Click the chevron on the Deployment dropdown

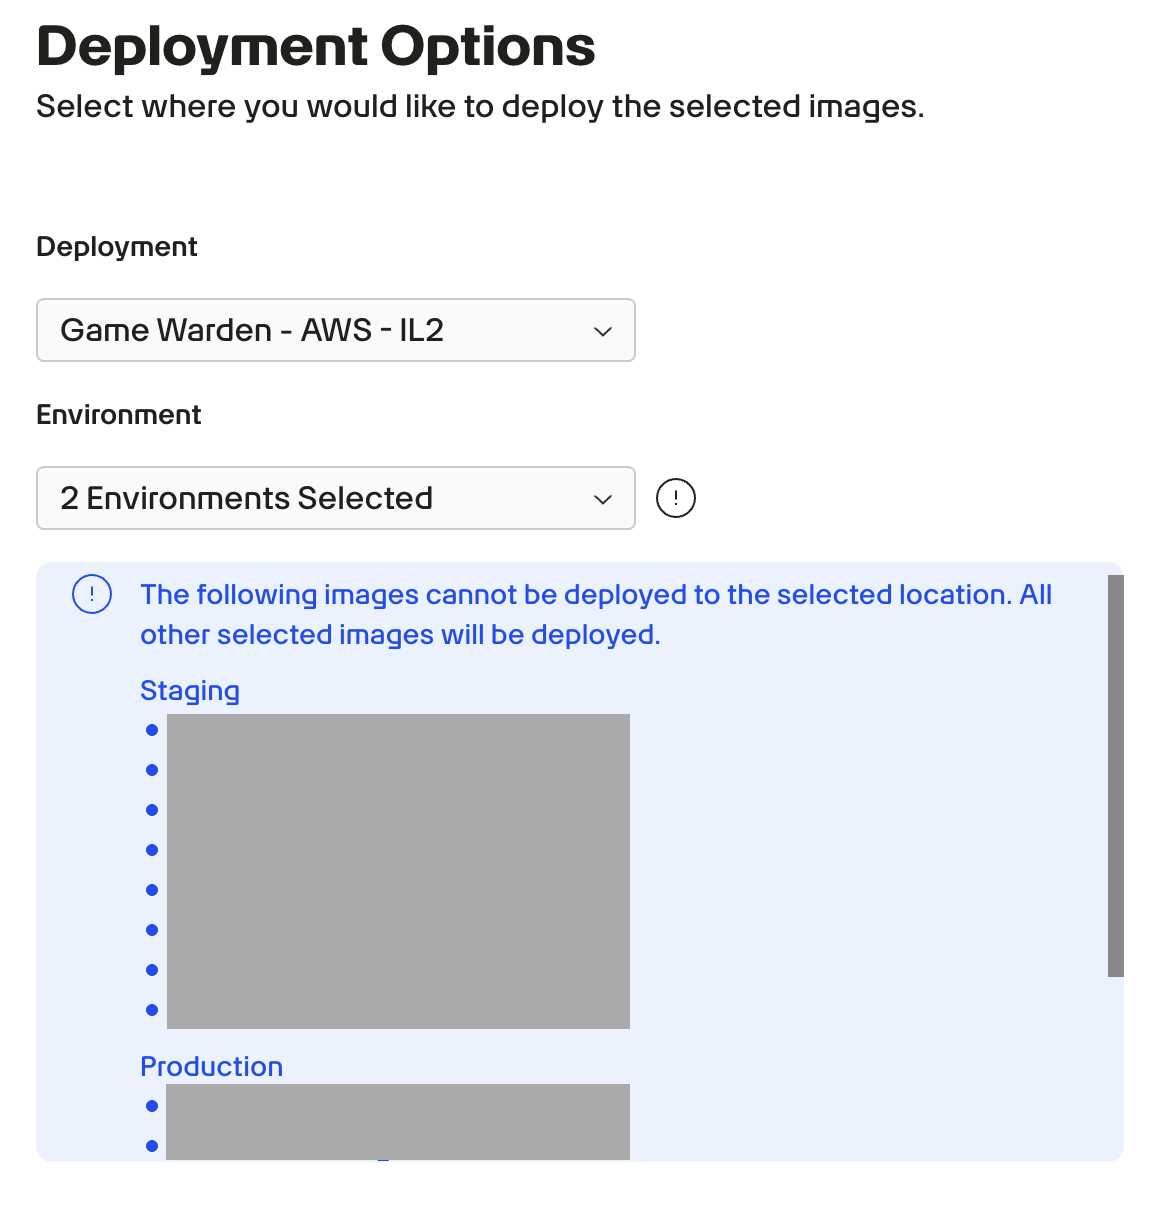click(x=603, y=330)
